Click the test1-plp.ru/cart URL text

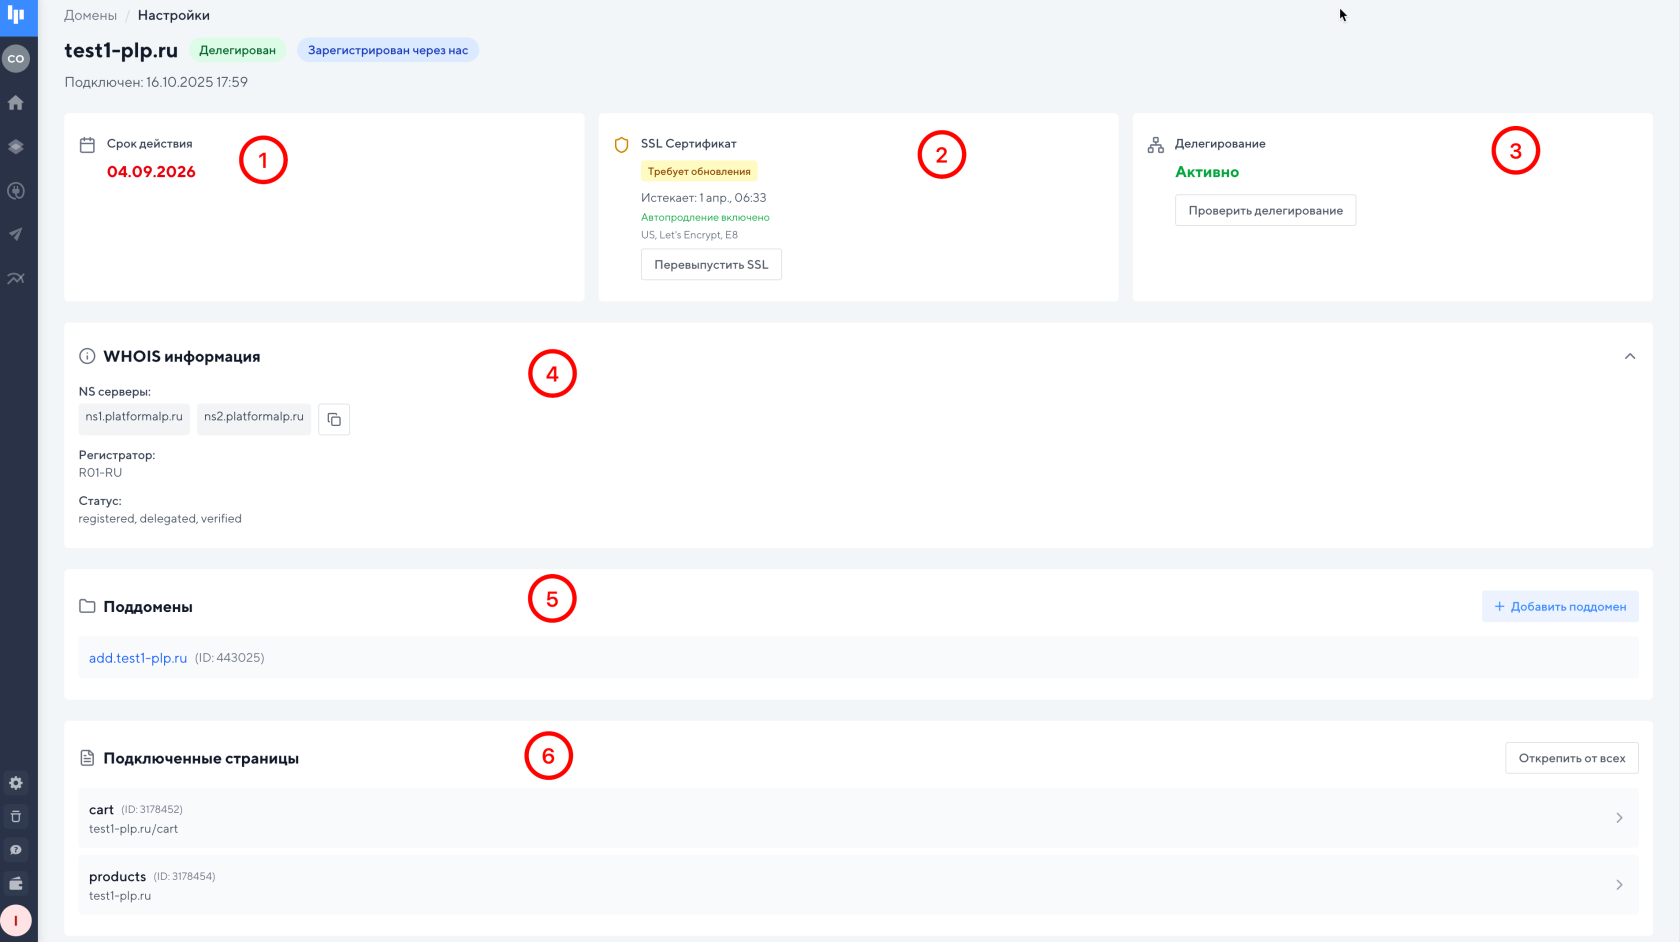133,829
